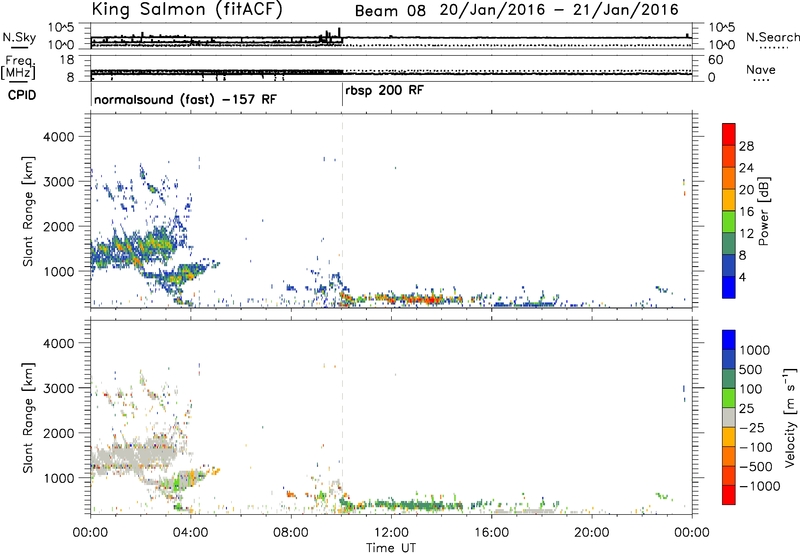Click the '18' frequency axis tick
800x554 pixels.
(x=67, y=60)
